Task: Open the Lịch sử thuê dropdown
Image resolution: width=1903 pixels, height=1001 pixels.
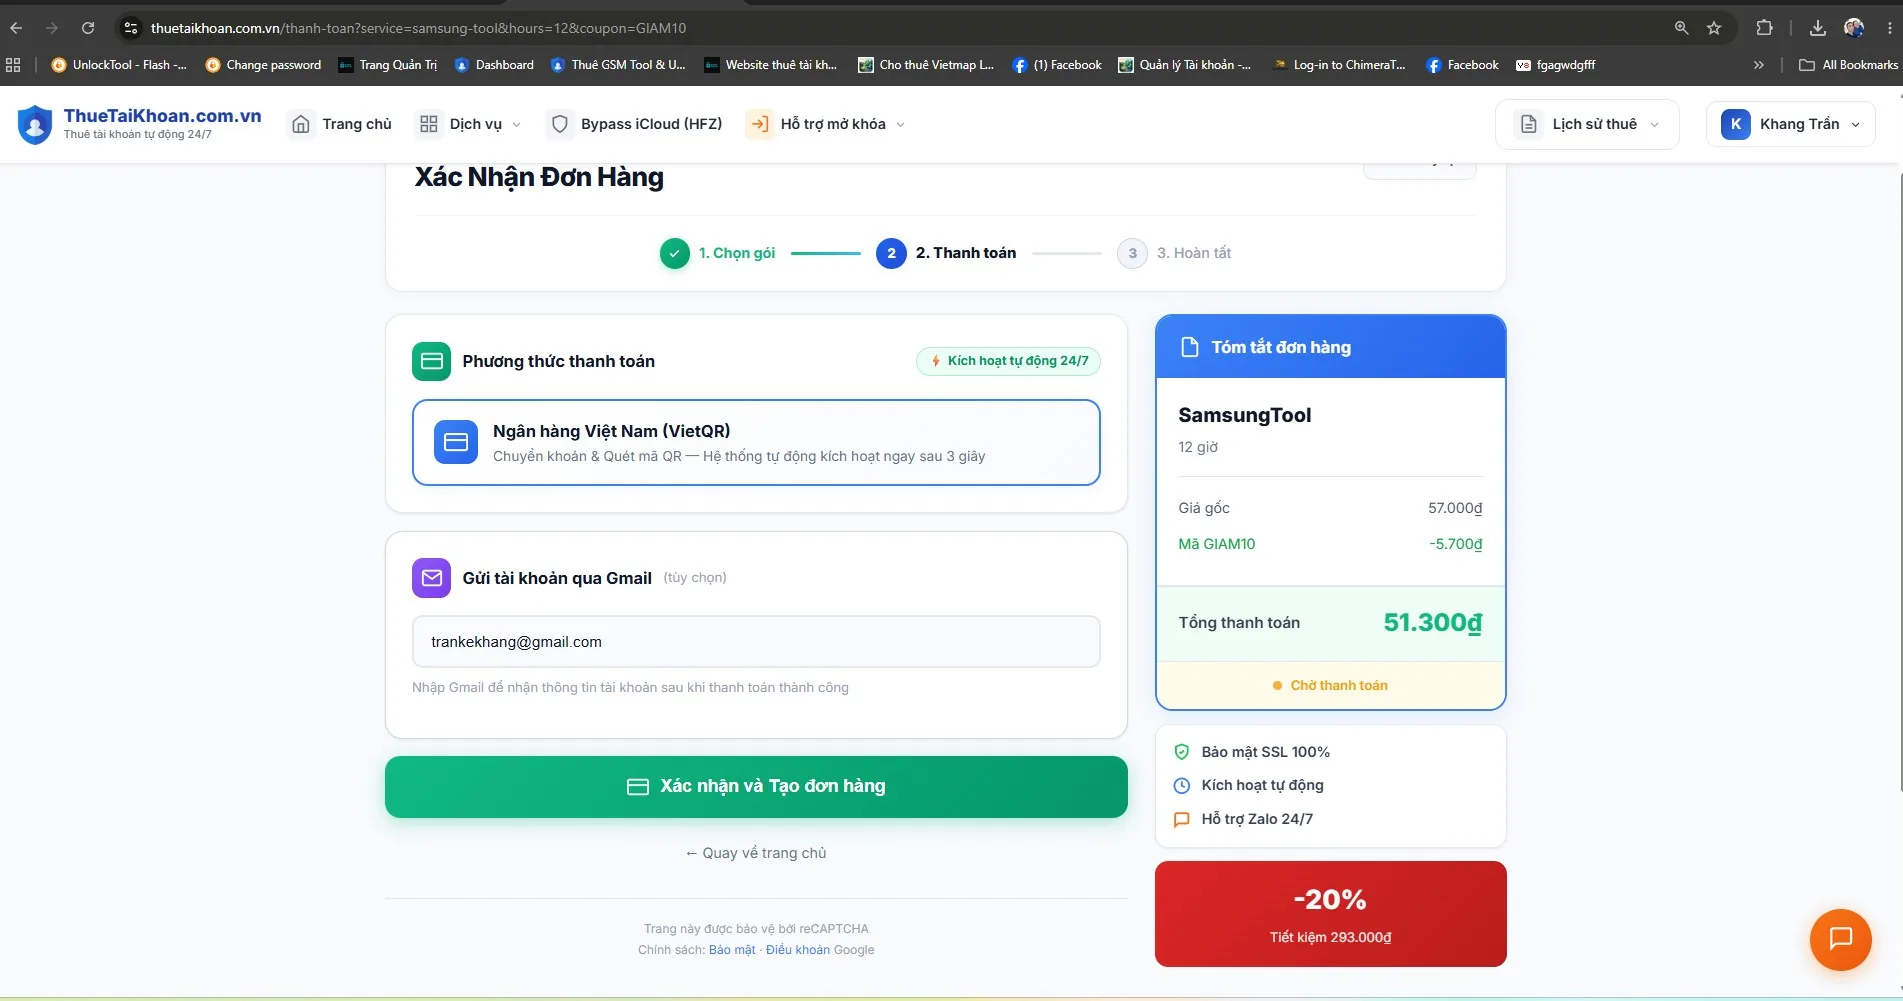Action: tap(1587, 124)
